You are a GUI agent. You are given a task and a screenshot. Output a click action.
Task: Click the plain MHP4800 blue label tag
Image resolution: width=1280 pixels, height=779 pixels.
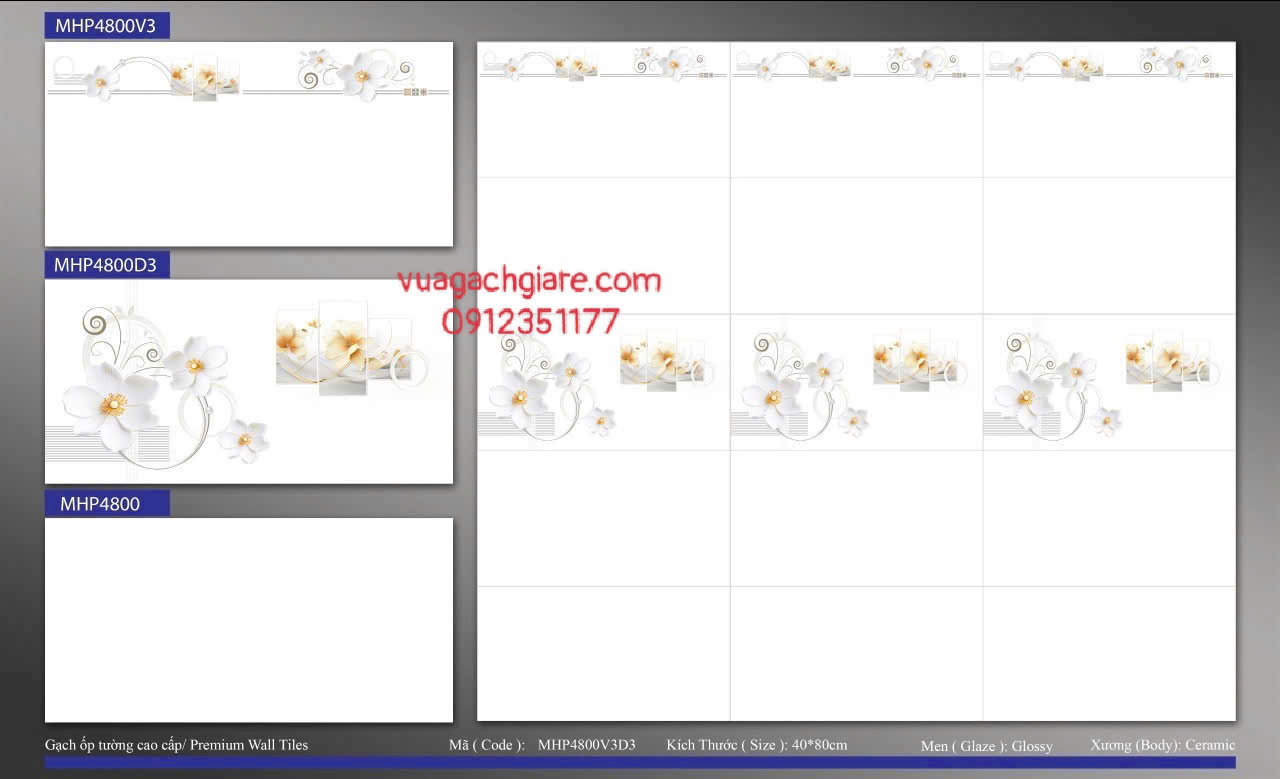(106, 504)
